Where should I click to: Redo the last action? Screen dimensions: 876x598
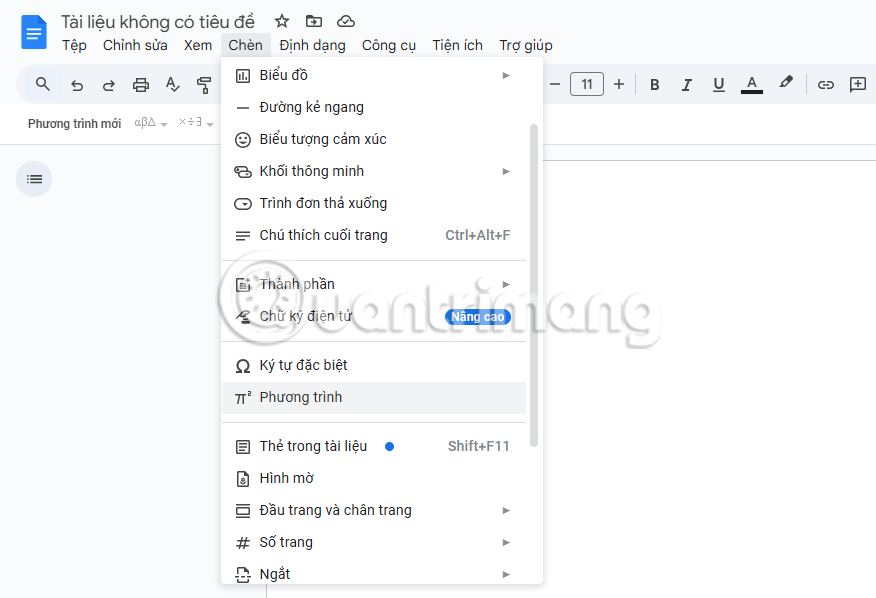click(x=108, y=85)
